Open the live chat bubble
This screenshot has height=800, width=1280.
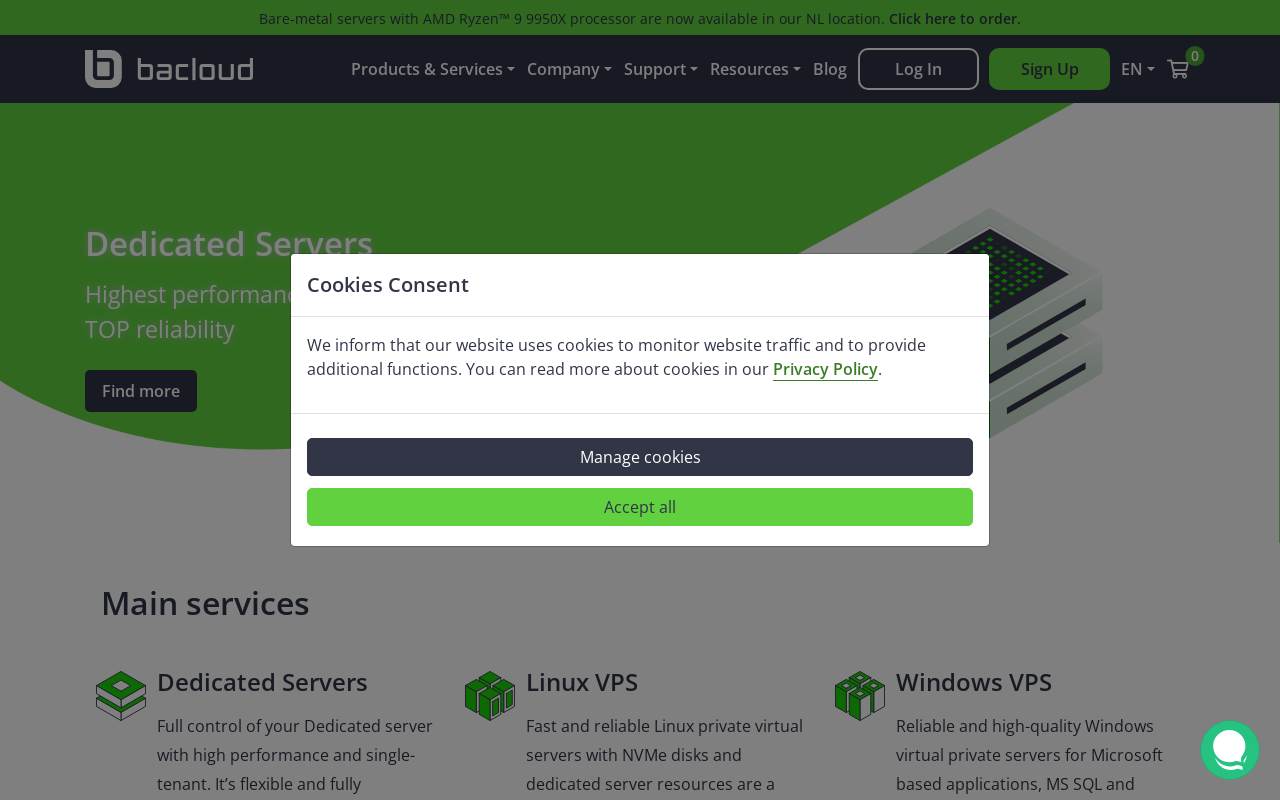1230,750
